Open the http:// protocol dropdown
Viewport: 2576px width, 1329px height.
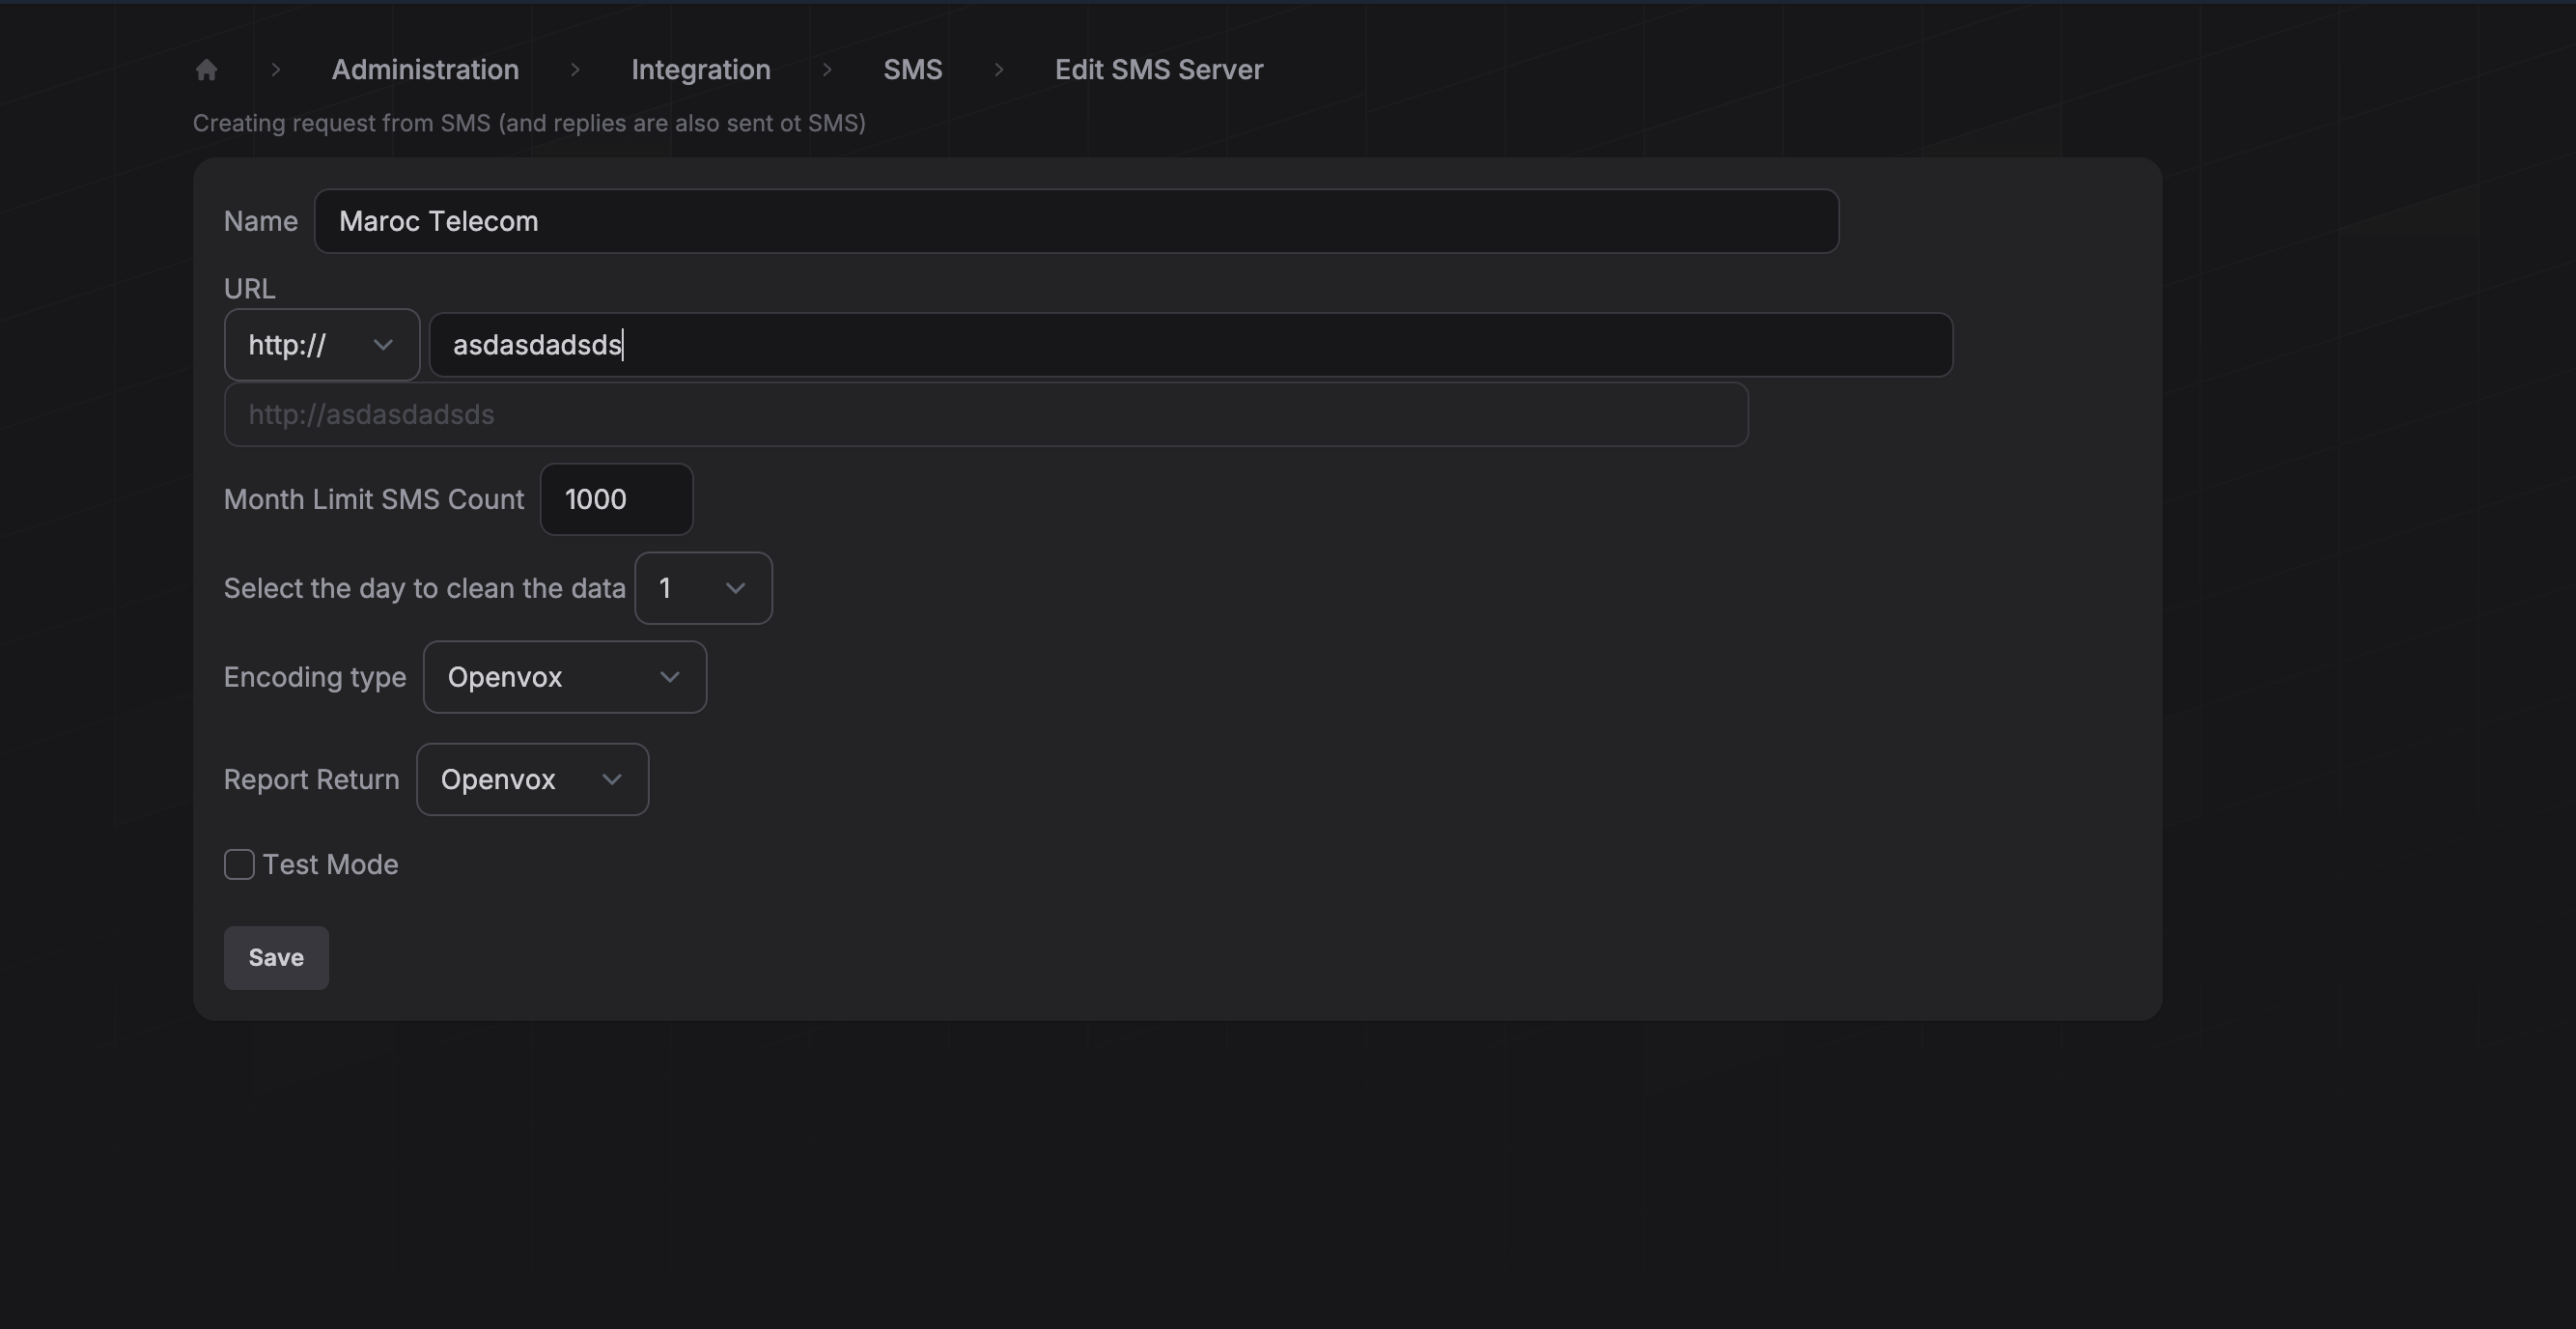[321, 345]
